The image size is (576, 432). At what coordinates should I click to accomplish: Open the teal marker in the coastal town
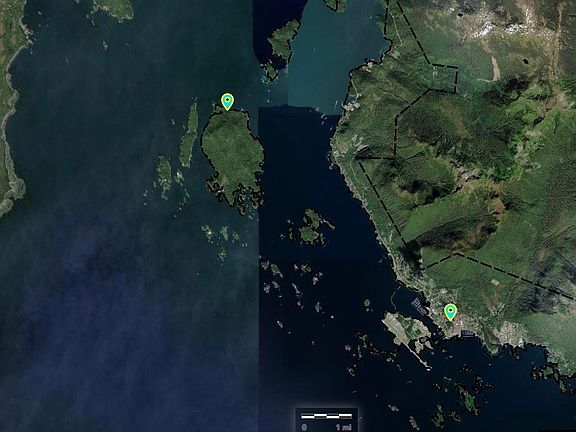click(x=450, y=312)
